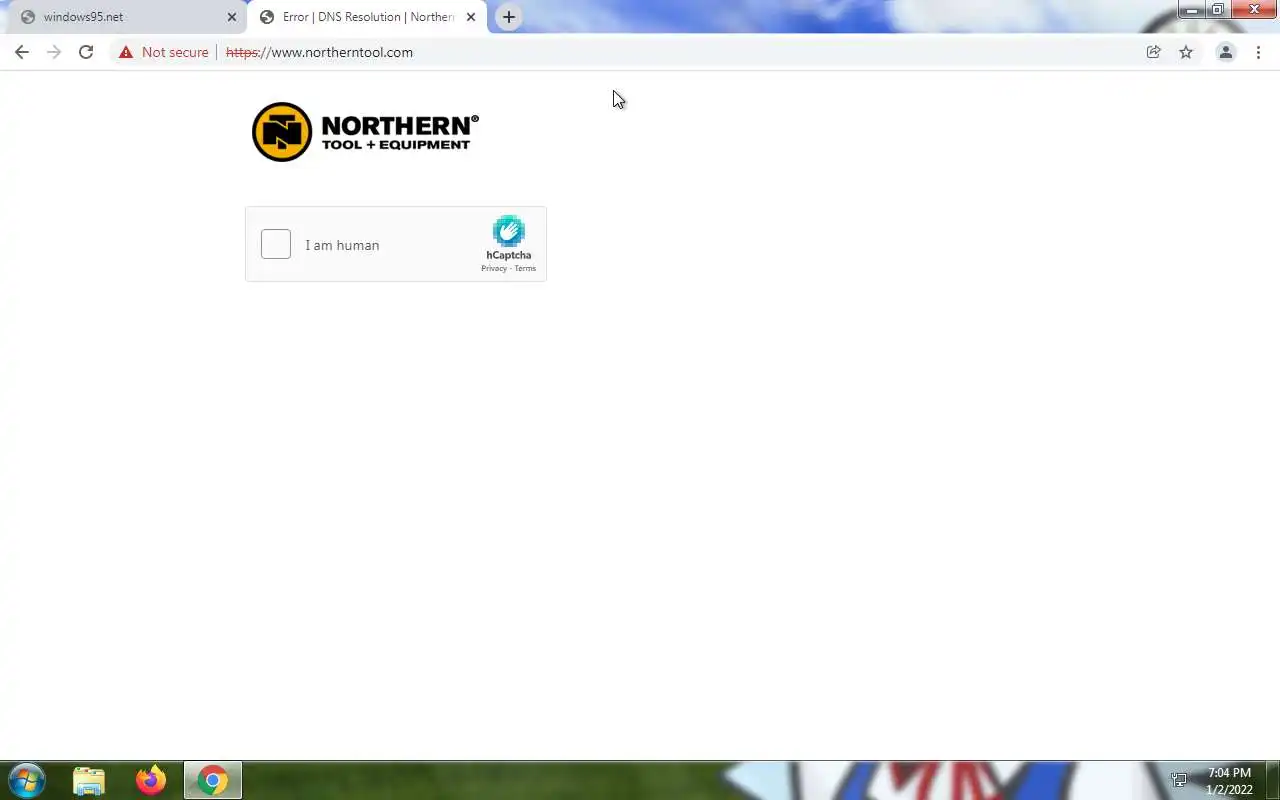1280x800 pixels.
Task: Open Firefox from the taskbar
Action: [x=151, y=780]
